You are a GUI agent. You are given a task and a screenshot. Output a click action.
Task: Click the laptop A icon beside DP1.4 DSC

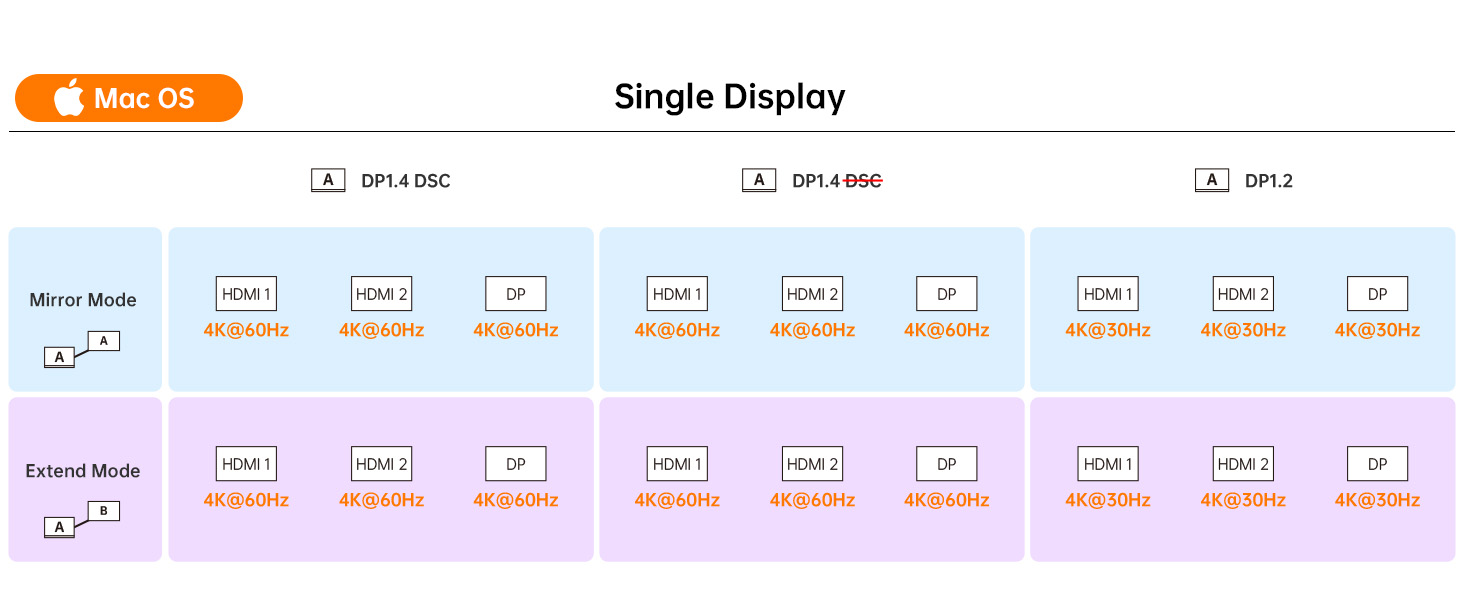[328, 181]
